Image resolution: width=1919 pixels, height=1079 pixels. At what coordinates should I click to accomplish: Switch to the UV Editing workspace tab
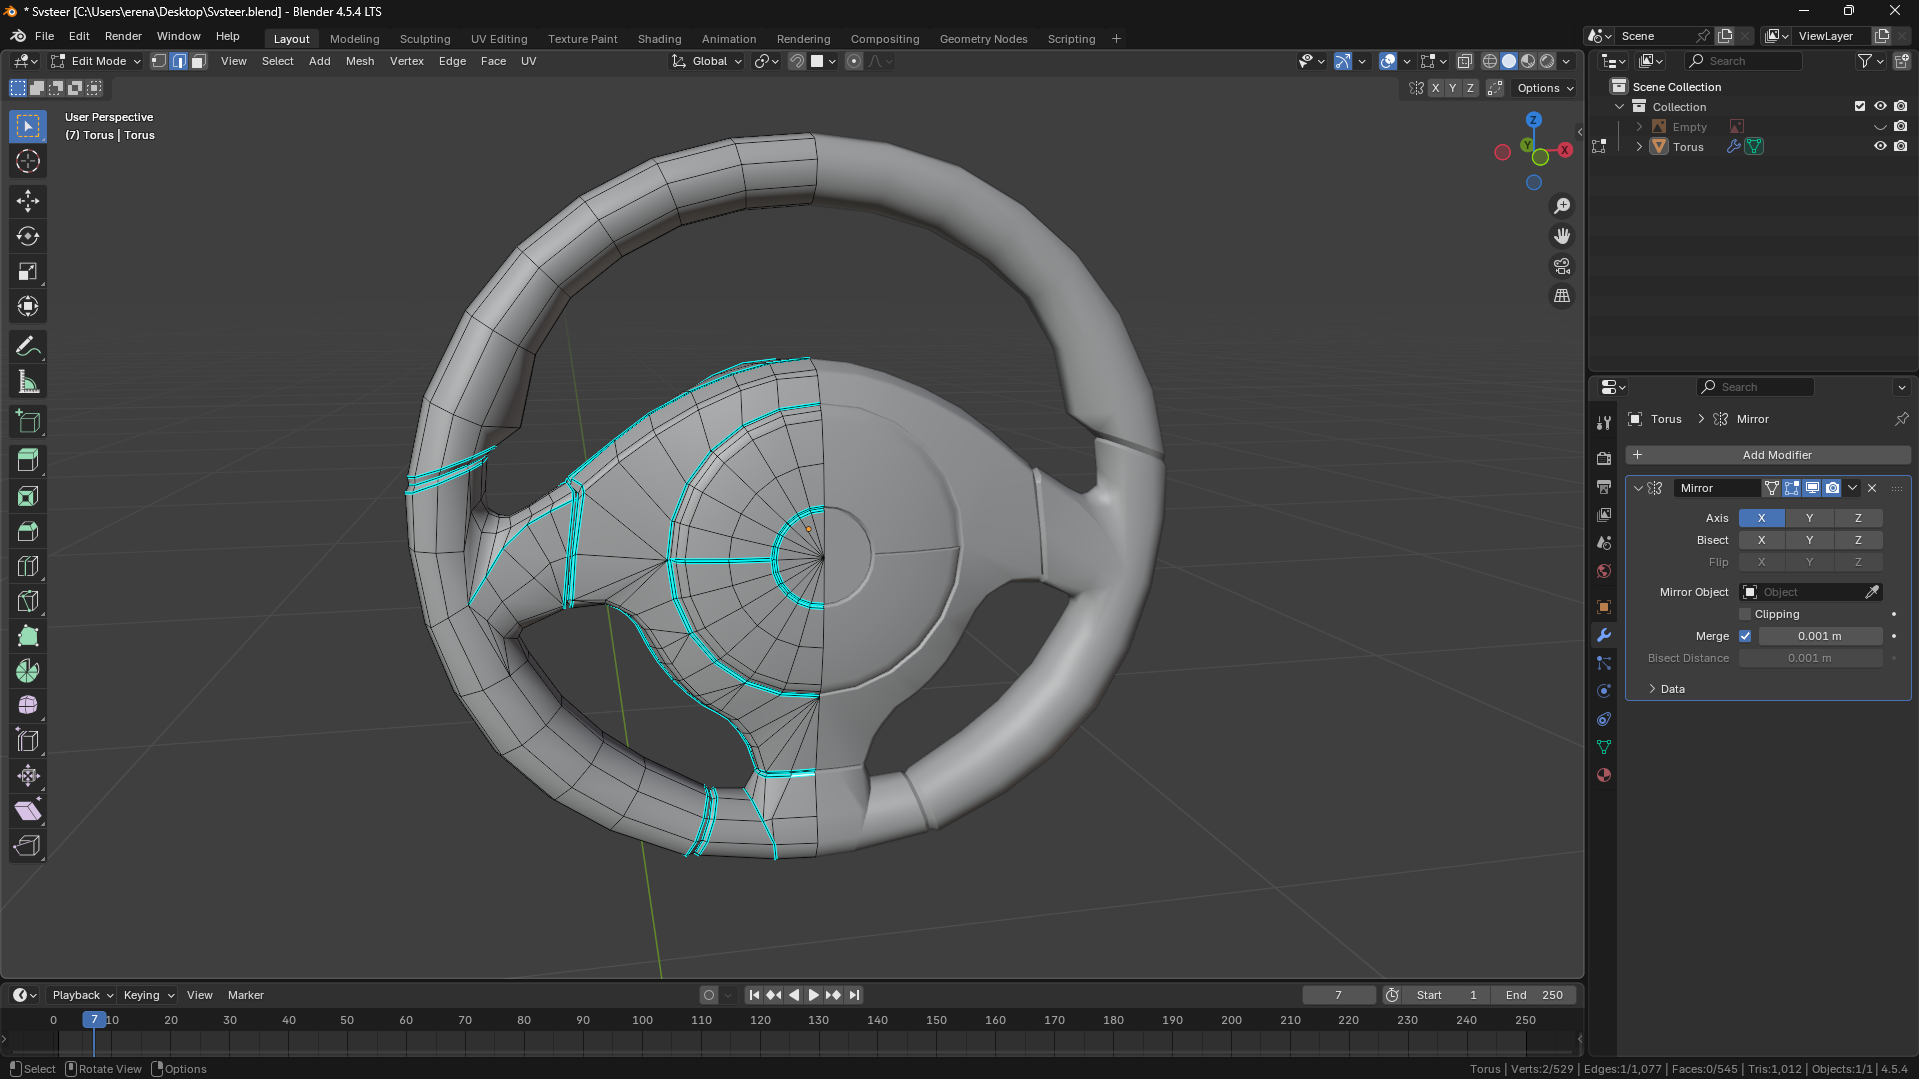[499, 39]
